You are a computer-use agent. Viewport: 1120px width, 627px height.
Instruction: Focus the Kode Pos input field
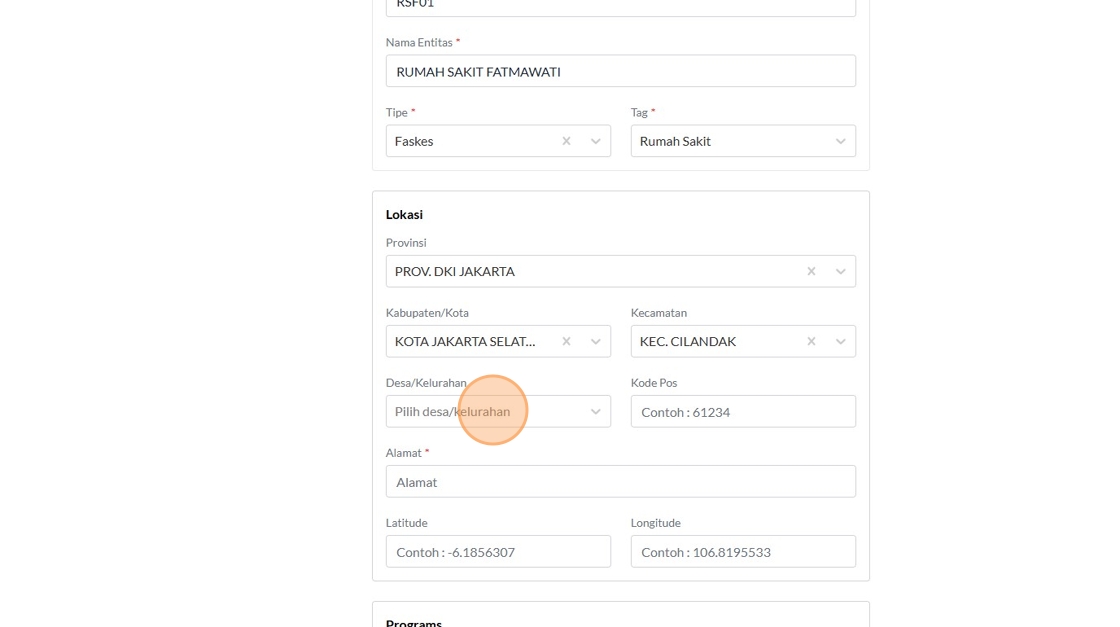tap(742, 411)
